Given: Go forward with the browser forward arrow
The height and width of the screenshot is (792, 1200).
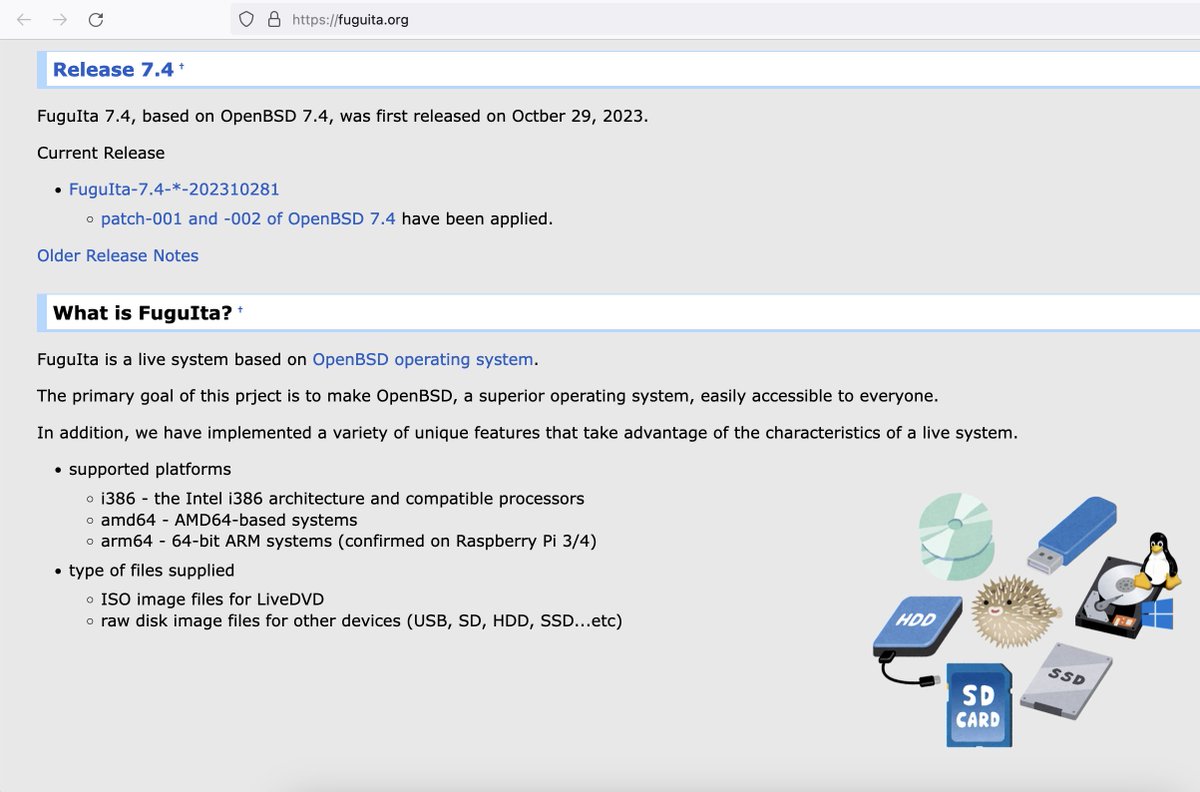Looking at the screenshot, I should pos(59,19).
